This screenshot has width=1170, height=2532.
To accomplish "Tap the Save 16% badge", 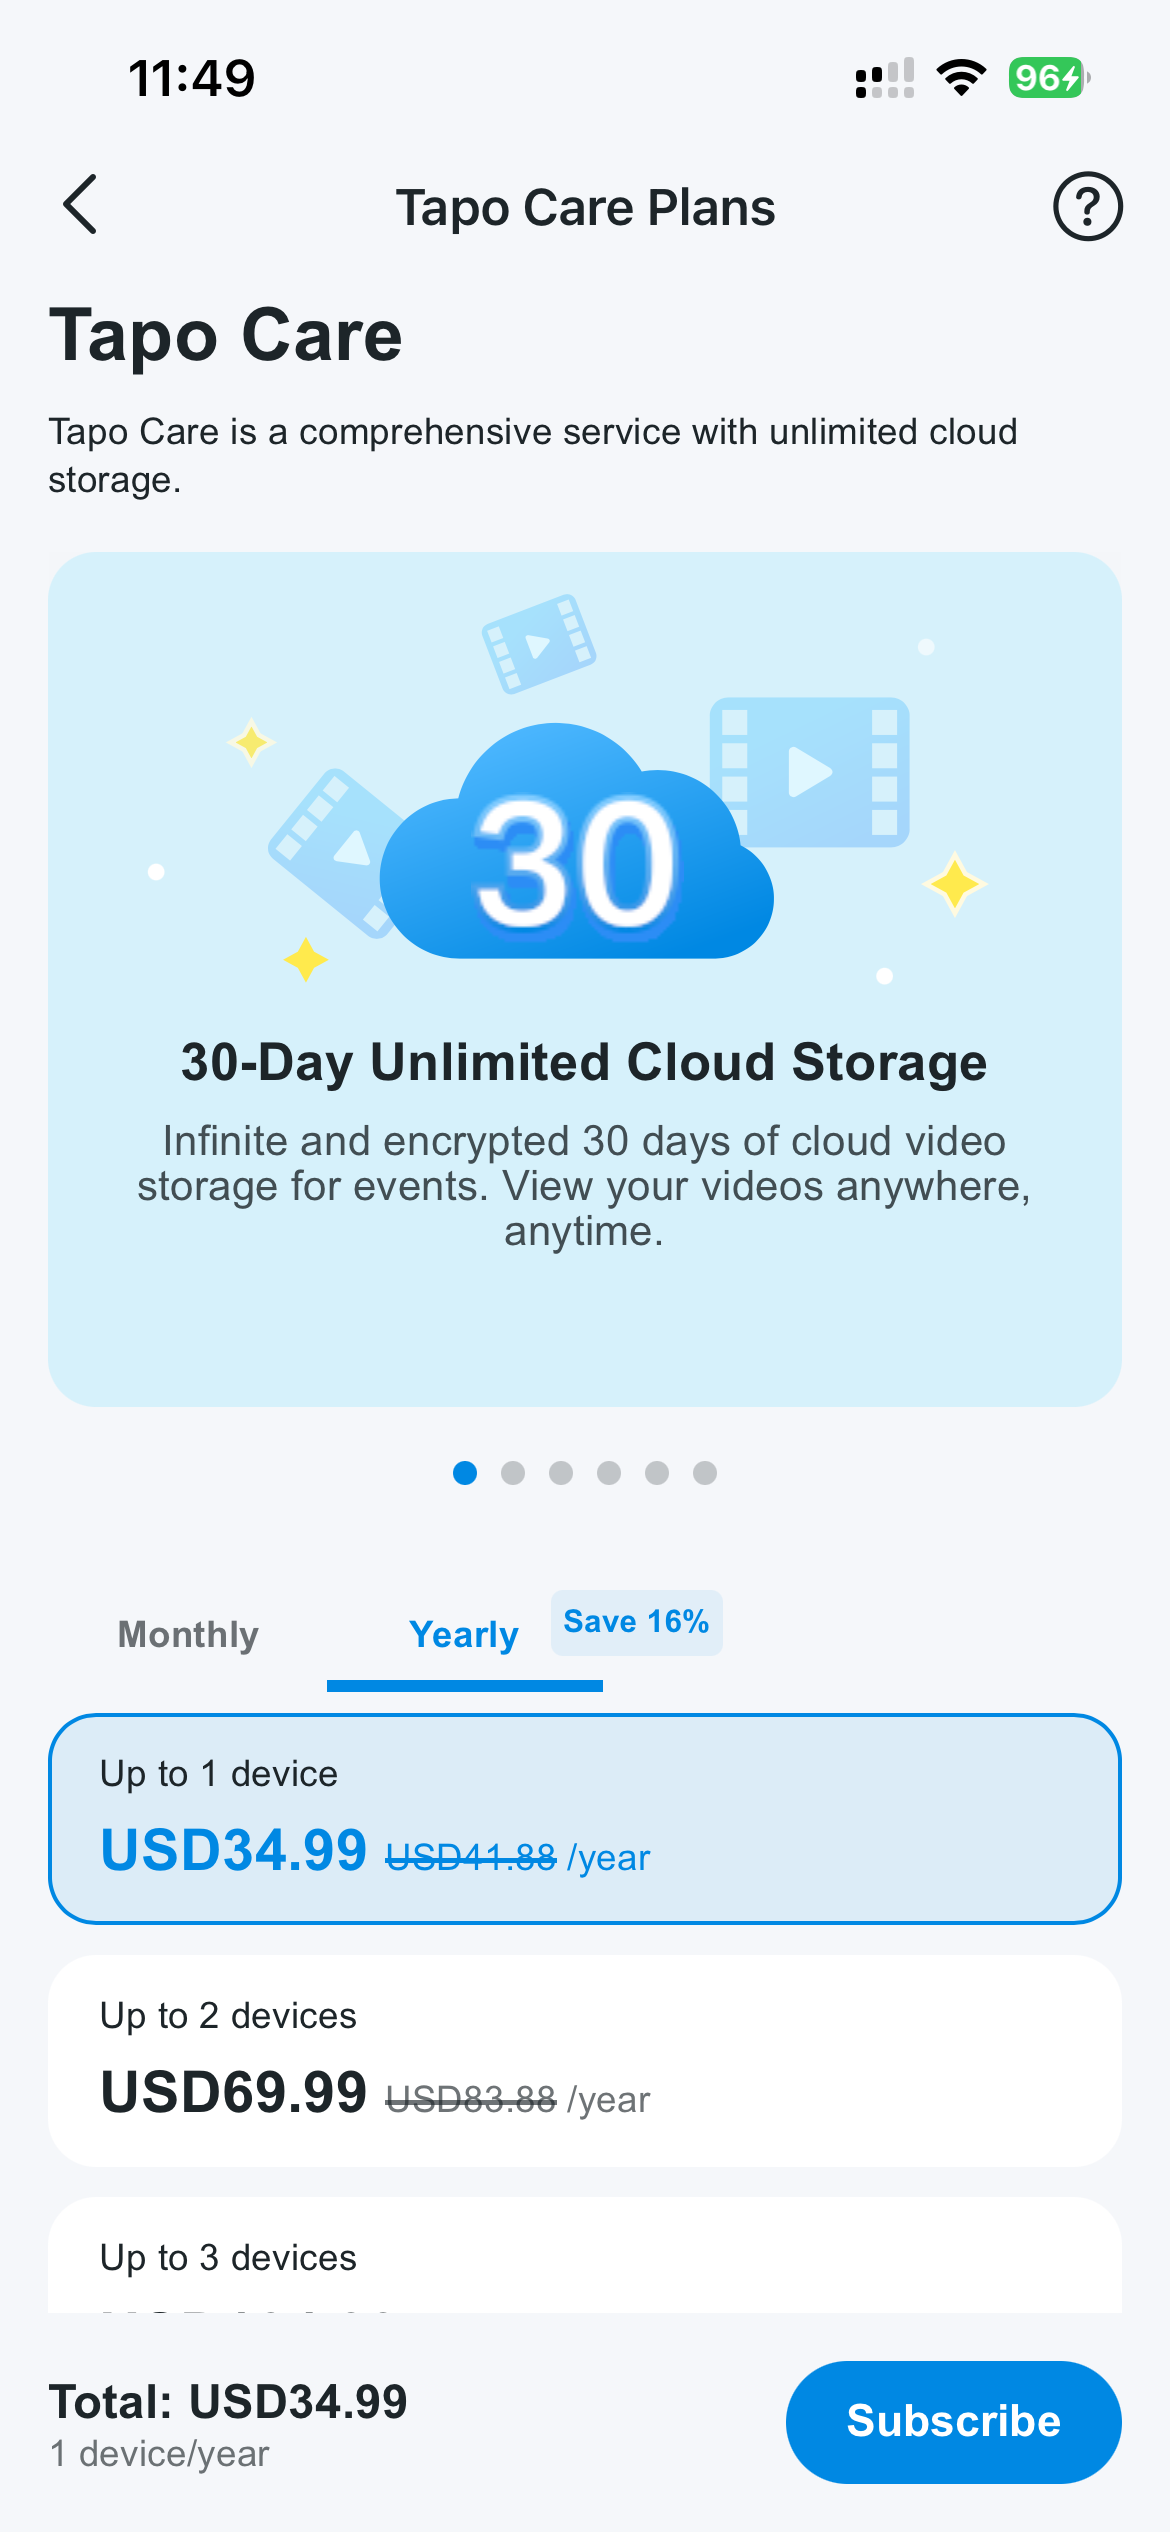I will 636,1622.
